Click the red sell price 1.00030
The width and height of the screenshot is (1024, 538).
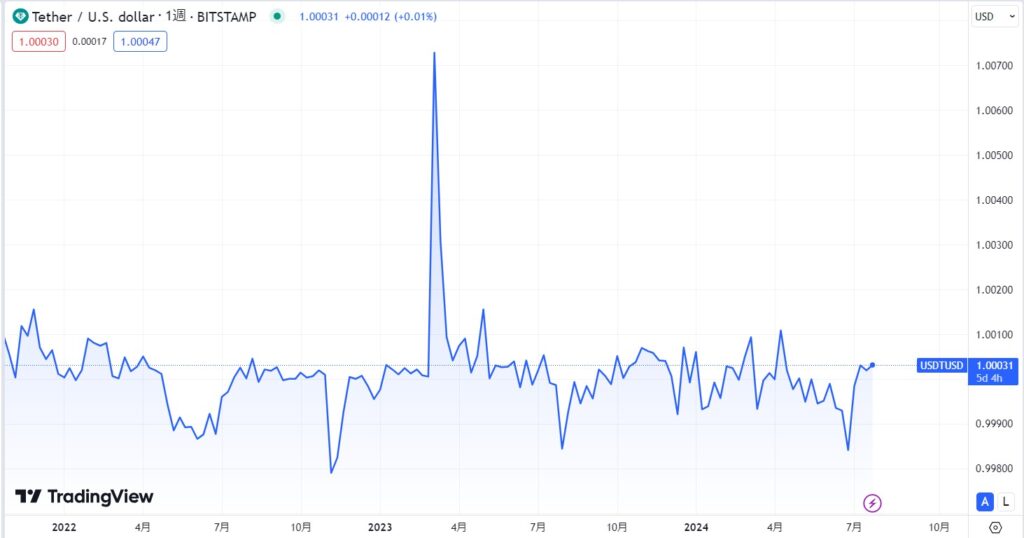[x=39, y=42]
